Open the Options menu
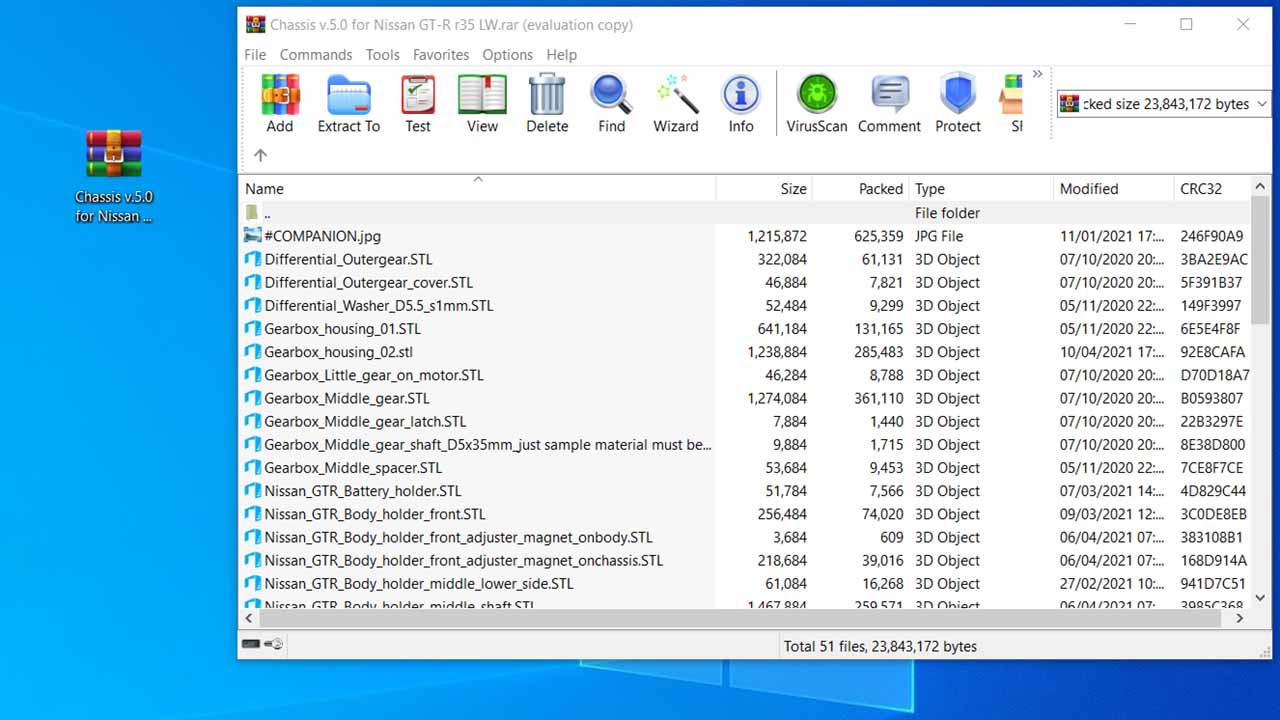Viewport: 1280px width, 720px height. pos(508,55)
